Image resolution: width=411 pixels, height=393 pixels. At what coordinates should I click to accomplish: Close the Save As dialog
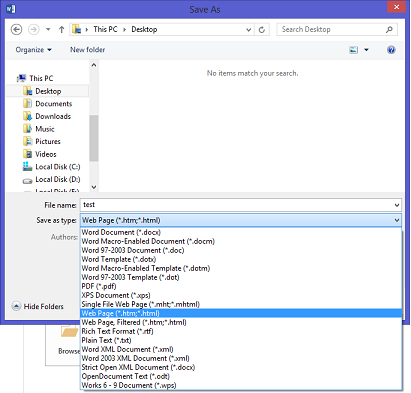click(x=396, y=7)
